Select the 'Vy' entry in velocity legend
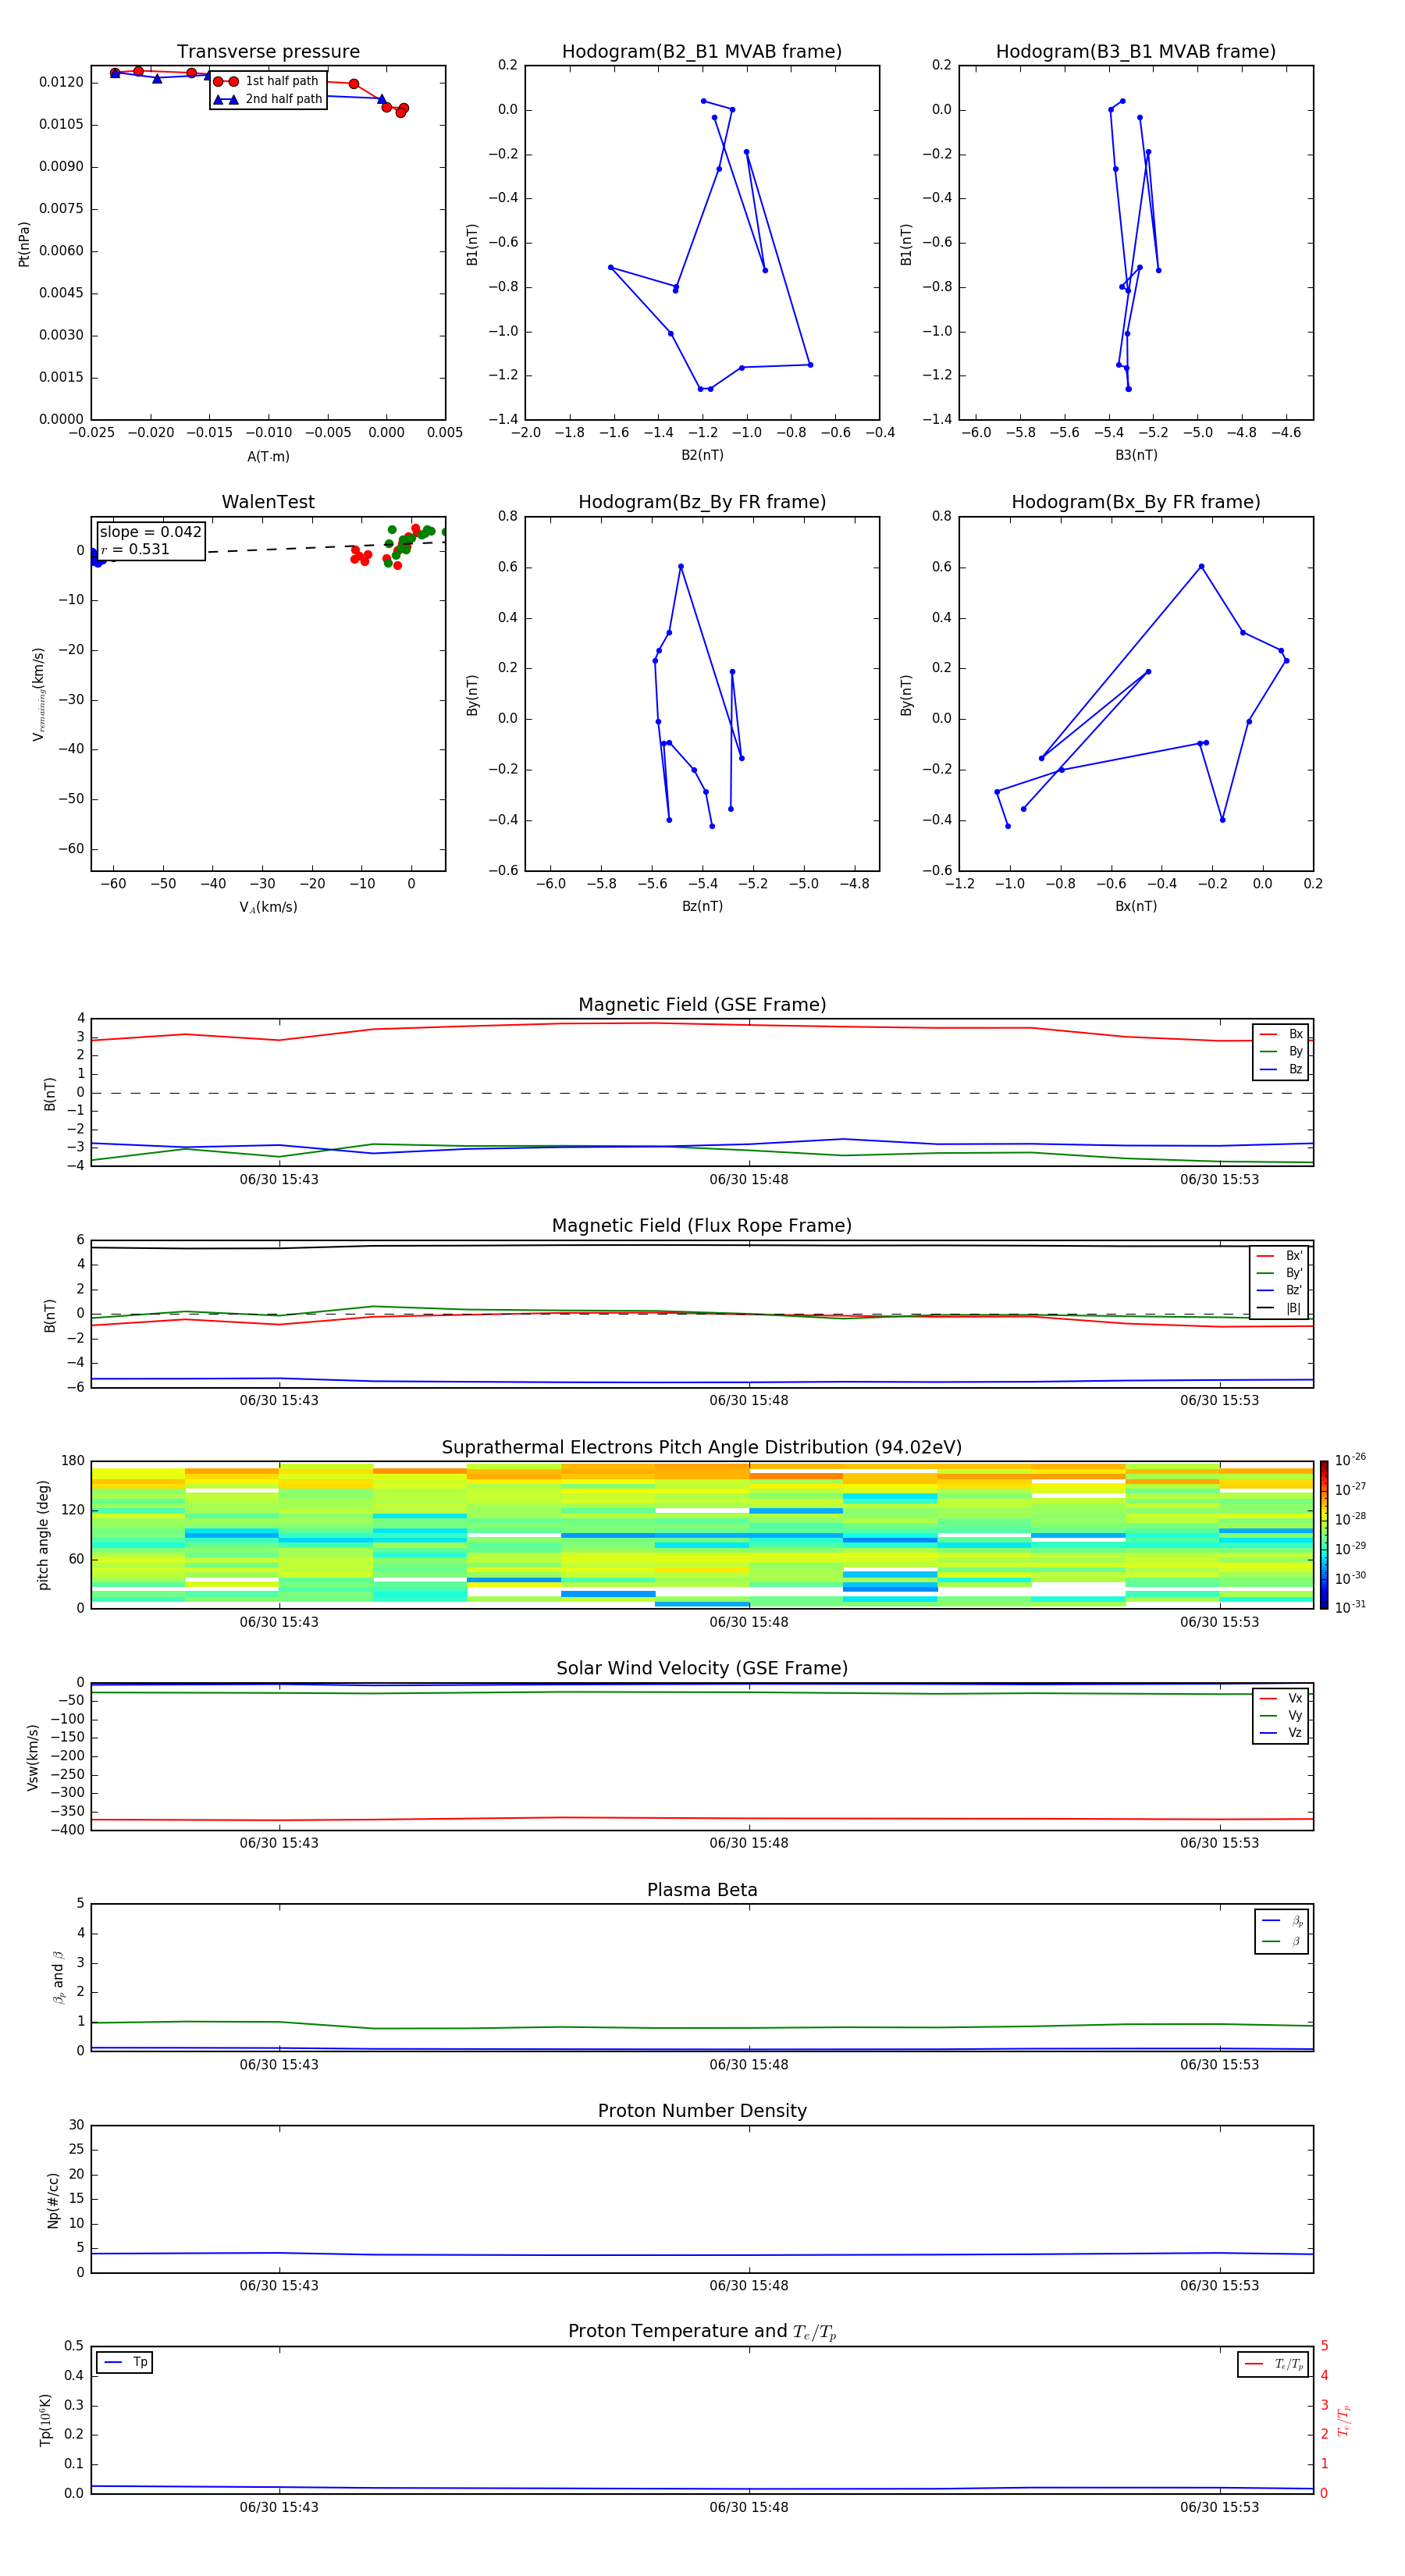The image size is (1405, 2576). pos(1281,1715)
